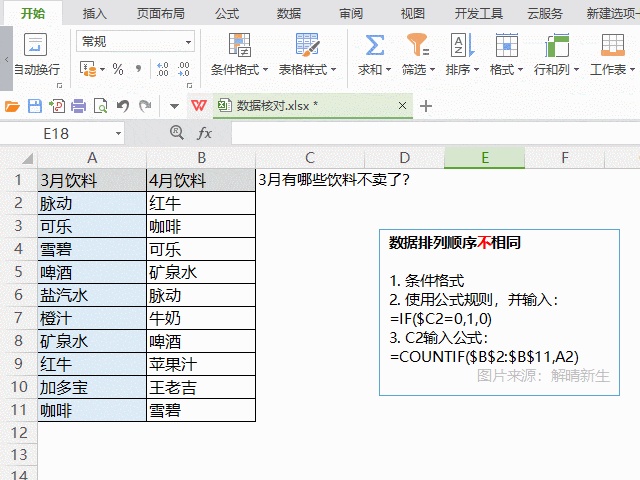Click the 自动换行 wrap text icon
640x480 pixels.
pyautogui.click(x=36, y=44)
